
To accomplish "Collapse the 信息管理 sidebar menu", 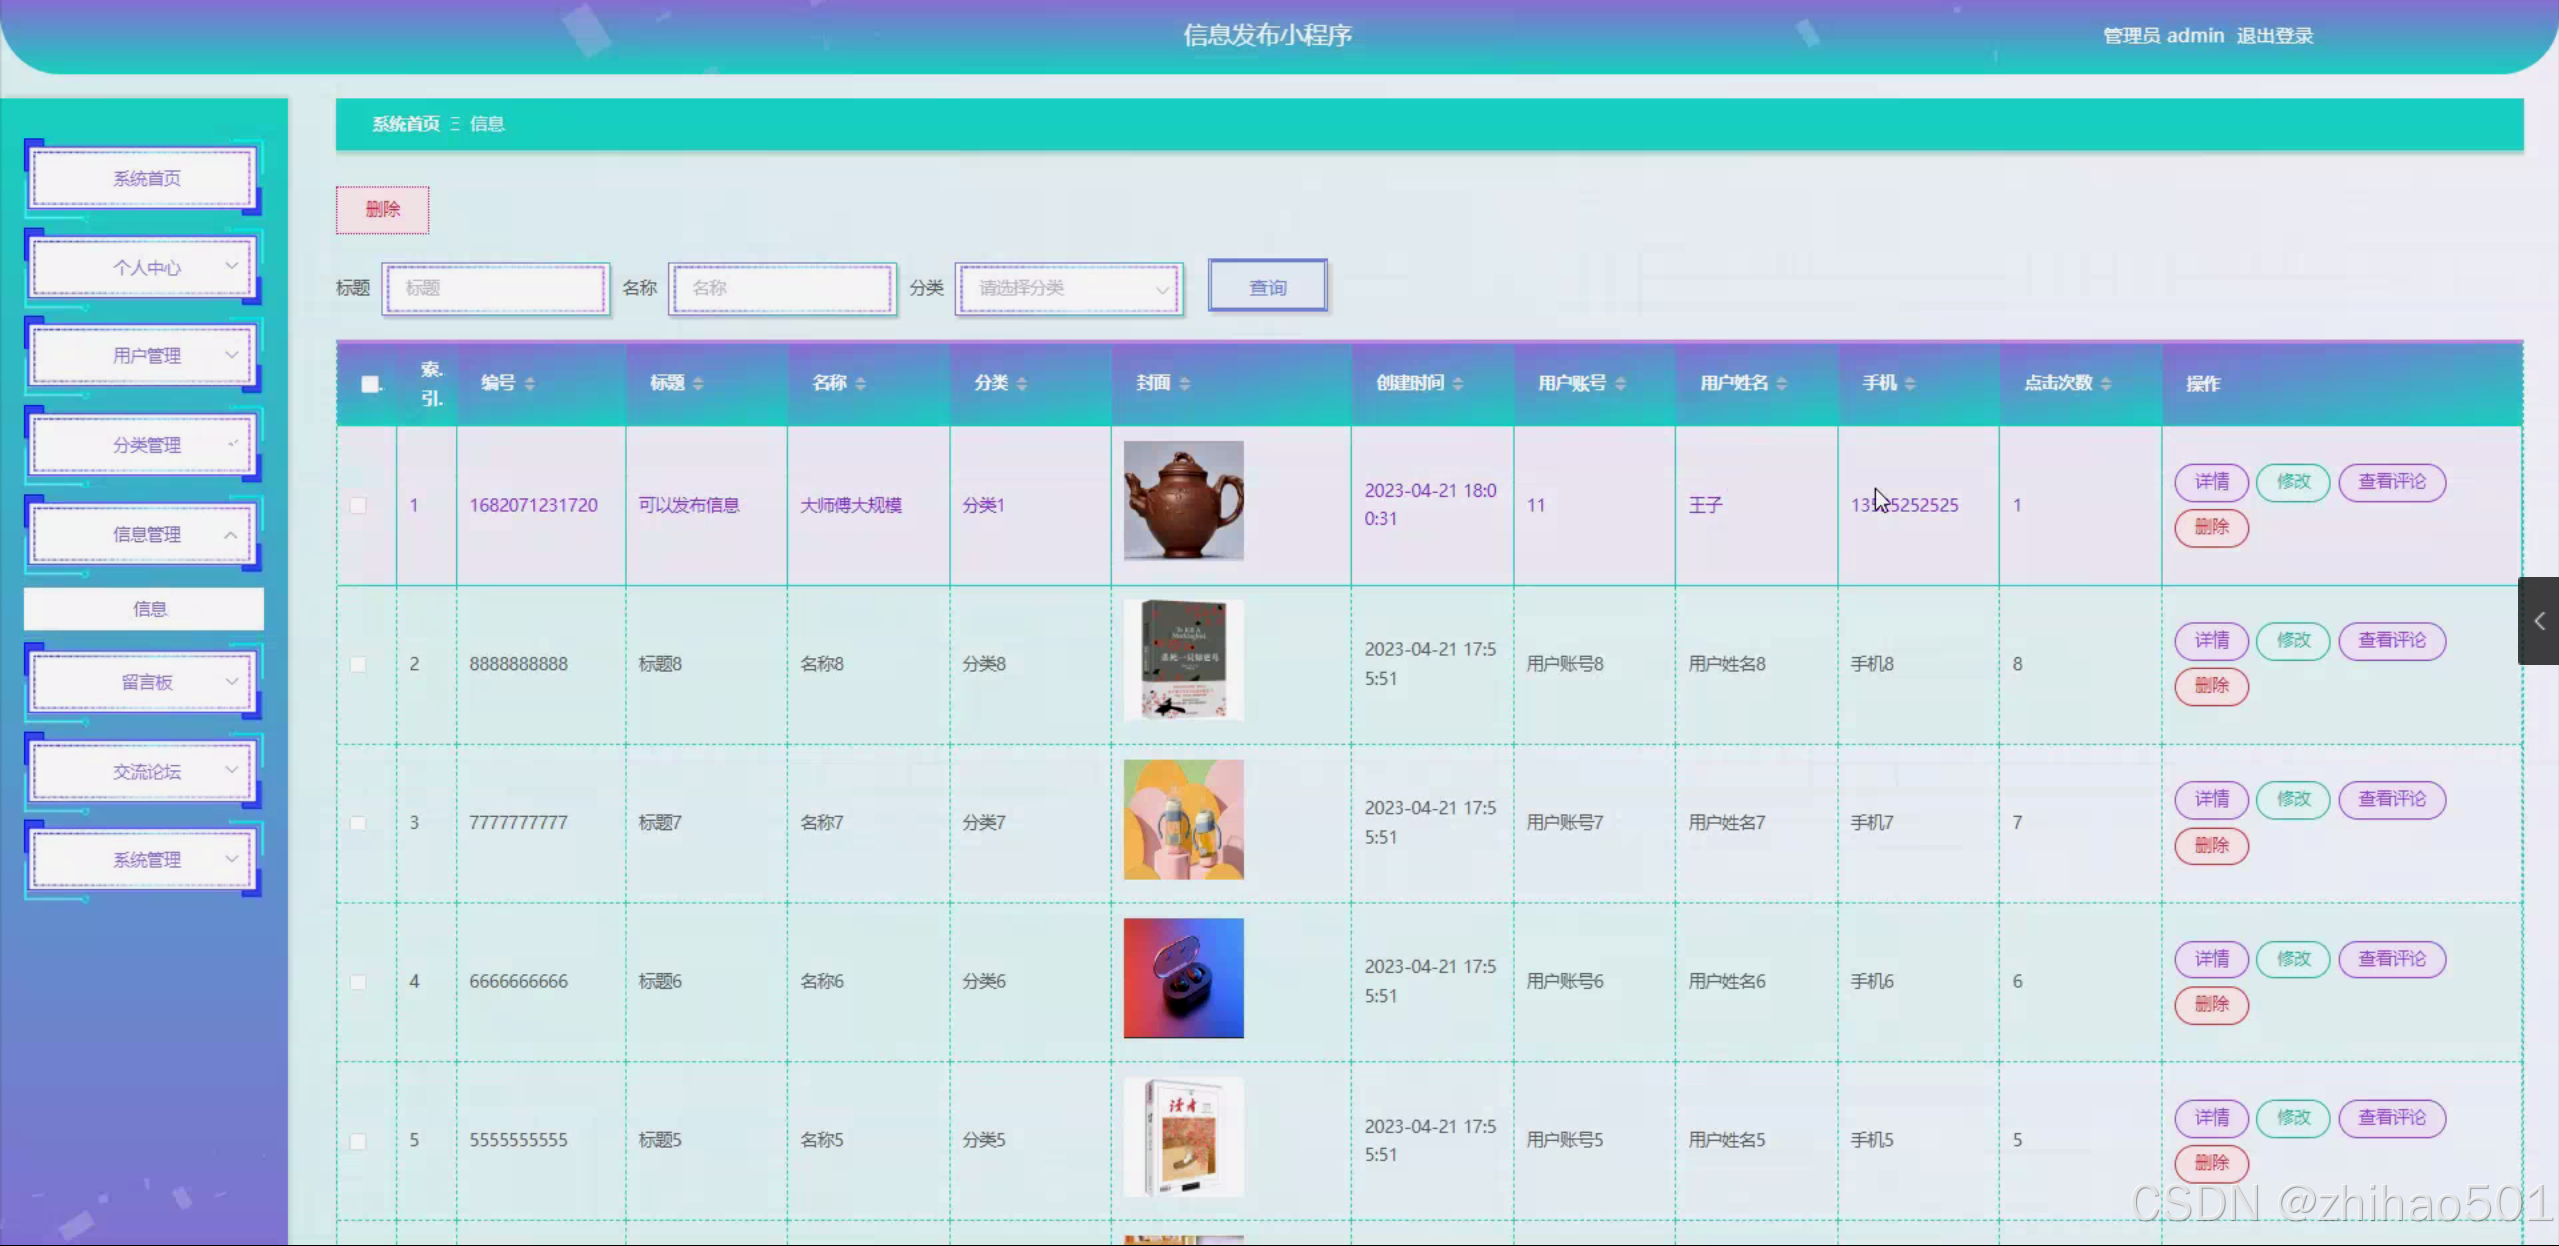I will [x=145, y=535].
